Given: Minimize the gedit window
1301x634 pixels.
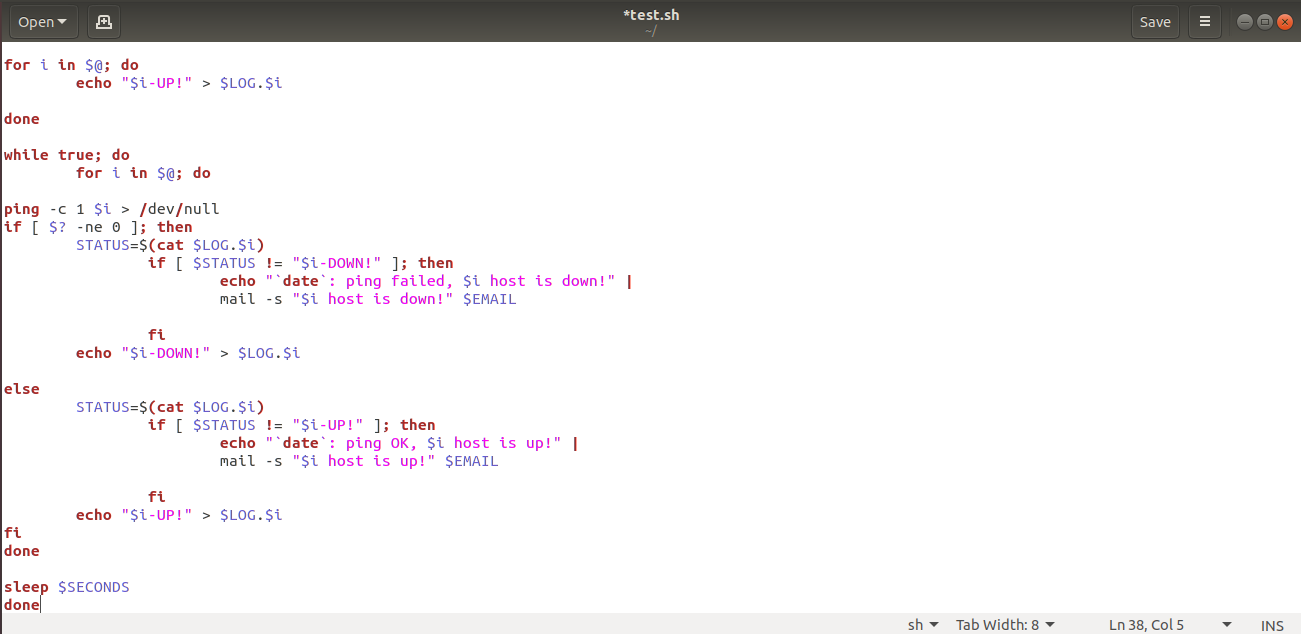Looking at the screenshot, I should coord(1244,21).
